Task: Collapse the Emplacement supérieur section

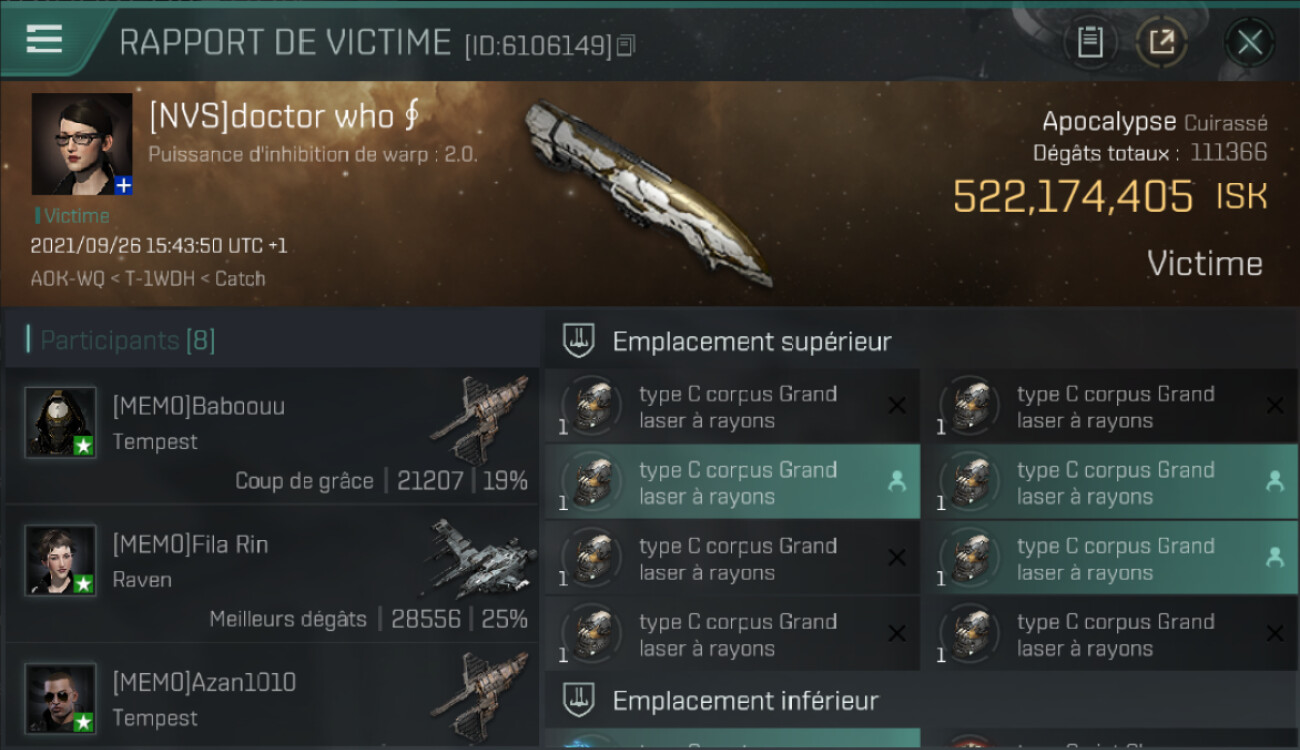Action: pyautogui.click(x=752, y=341)
